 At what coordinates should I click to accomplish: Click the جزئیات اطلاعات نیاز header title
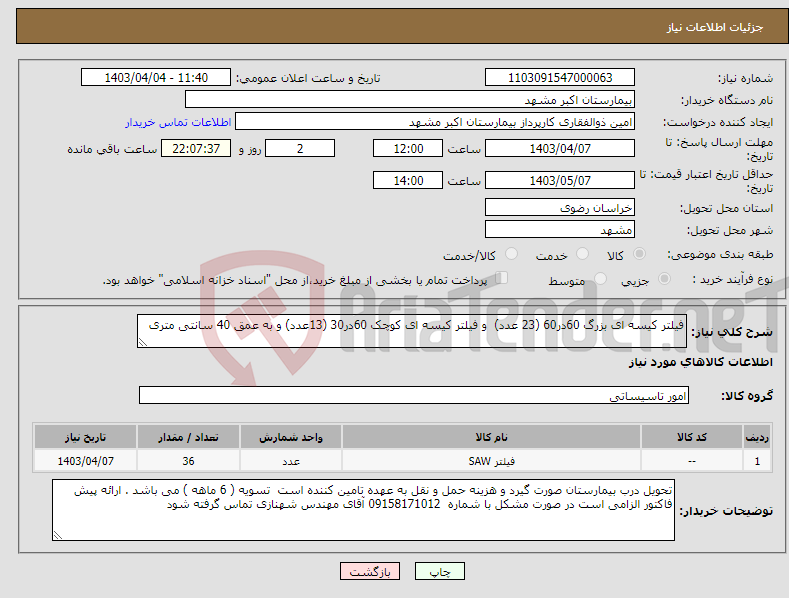click(715, 27)
